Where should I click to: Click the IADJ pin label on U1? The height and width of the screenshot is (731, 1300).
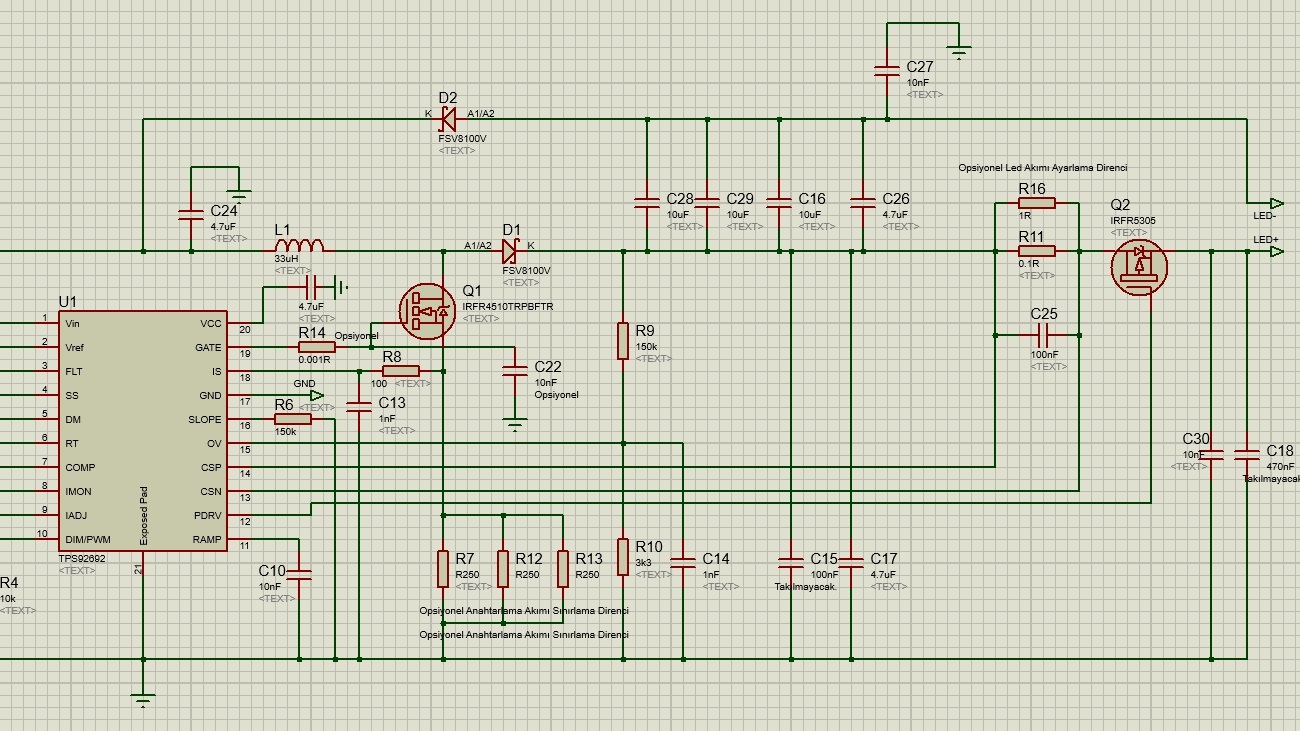(76, 516)
